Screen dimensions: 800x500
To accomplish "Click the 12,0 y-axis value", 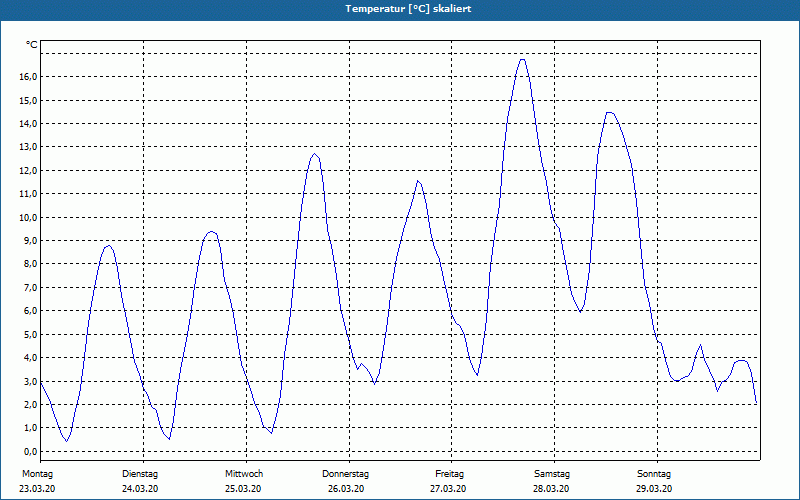I will [x=29, y=170].
